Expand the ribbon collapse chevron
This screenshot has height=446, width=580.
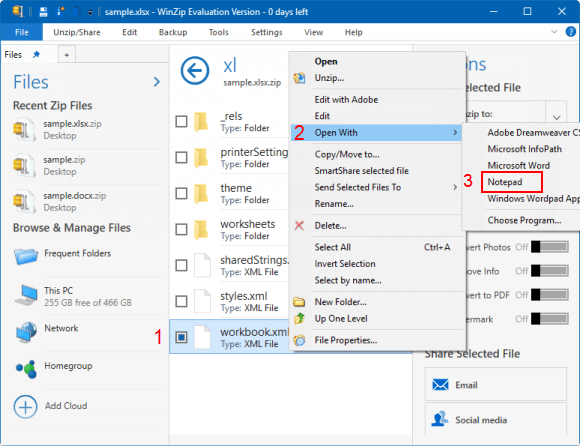pos(554,32)
